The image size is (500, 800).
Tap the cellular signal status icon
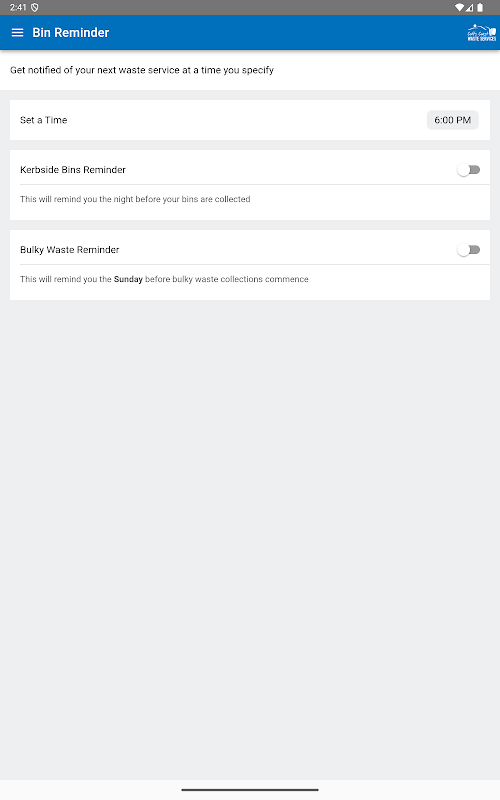point(469,7)
